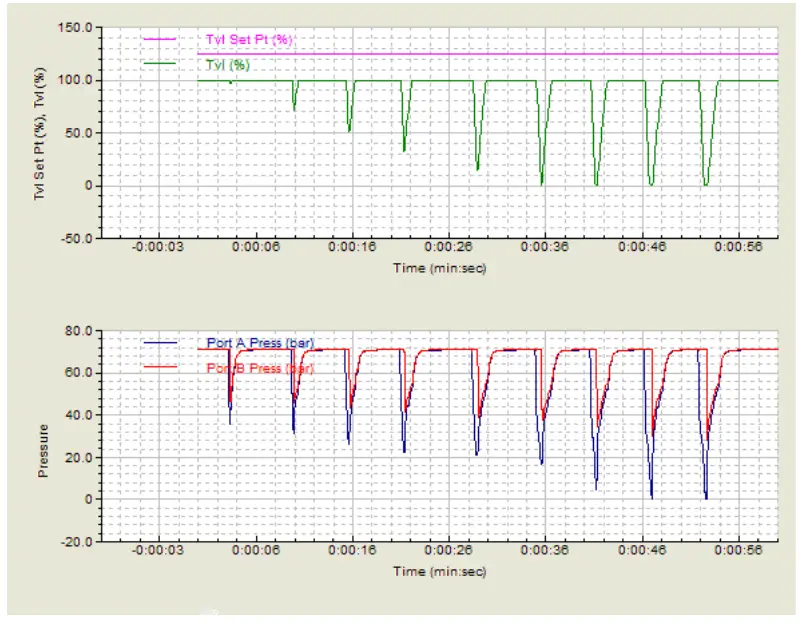Open the Time axis on the lower chart
Image resolution: width=801 pixels, height=628 pixels.
tap(438, 572)
